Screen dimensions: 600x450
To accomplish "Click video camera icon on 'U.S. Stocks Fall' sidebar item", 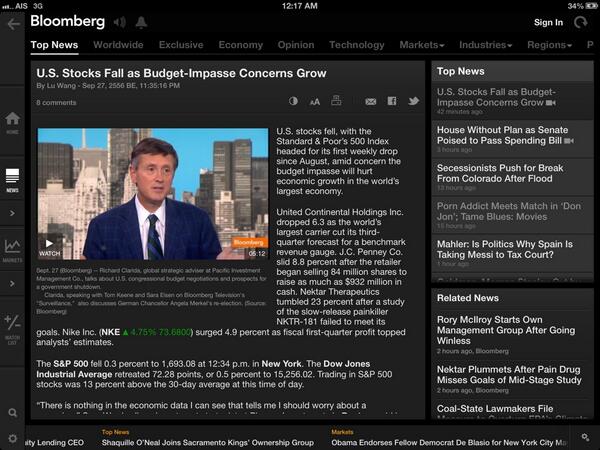I will [x=551, y=103].
